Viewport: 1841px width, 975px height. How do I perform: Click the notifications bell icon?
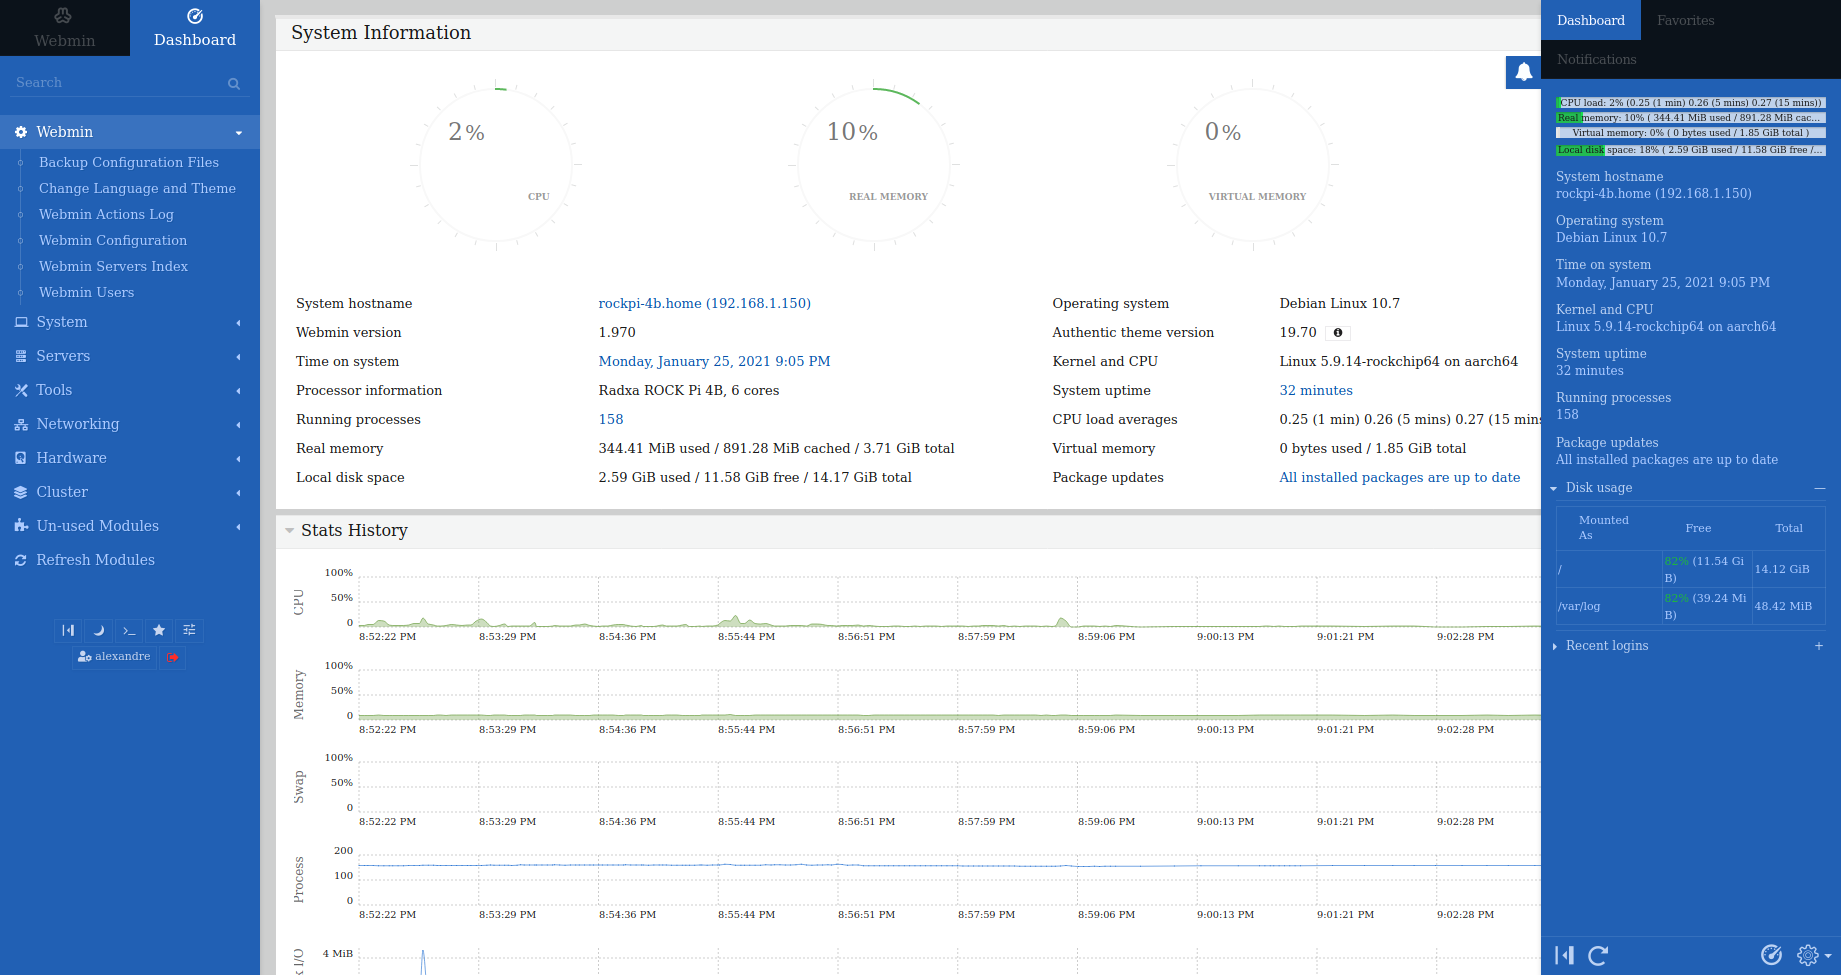pyautogui.click(x=1523, y=72)
